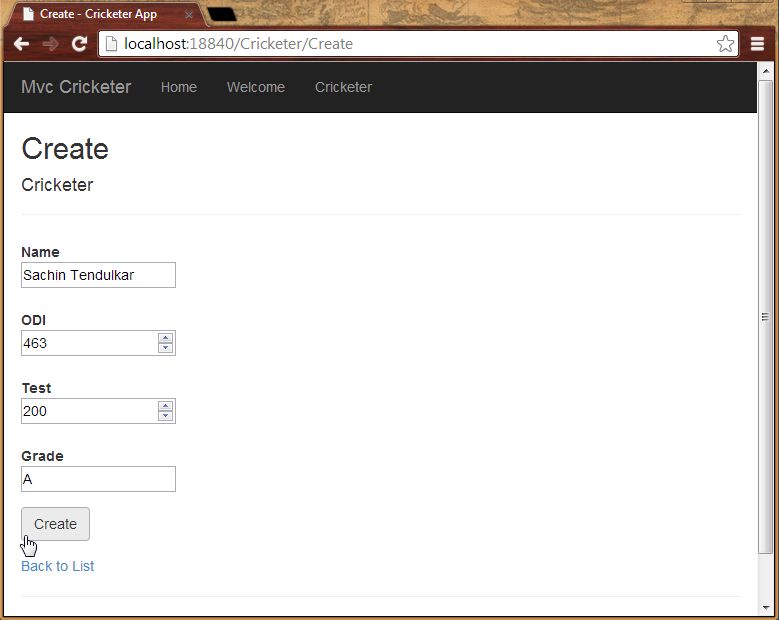The width and height of the screenshot is (779, 620).
Task: Decrease the ODI value with down spinner
Action: coord(165,348)
